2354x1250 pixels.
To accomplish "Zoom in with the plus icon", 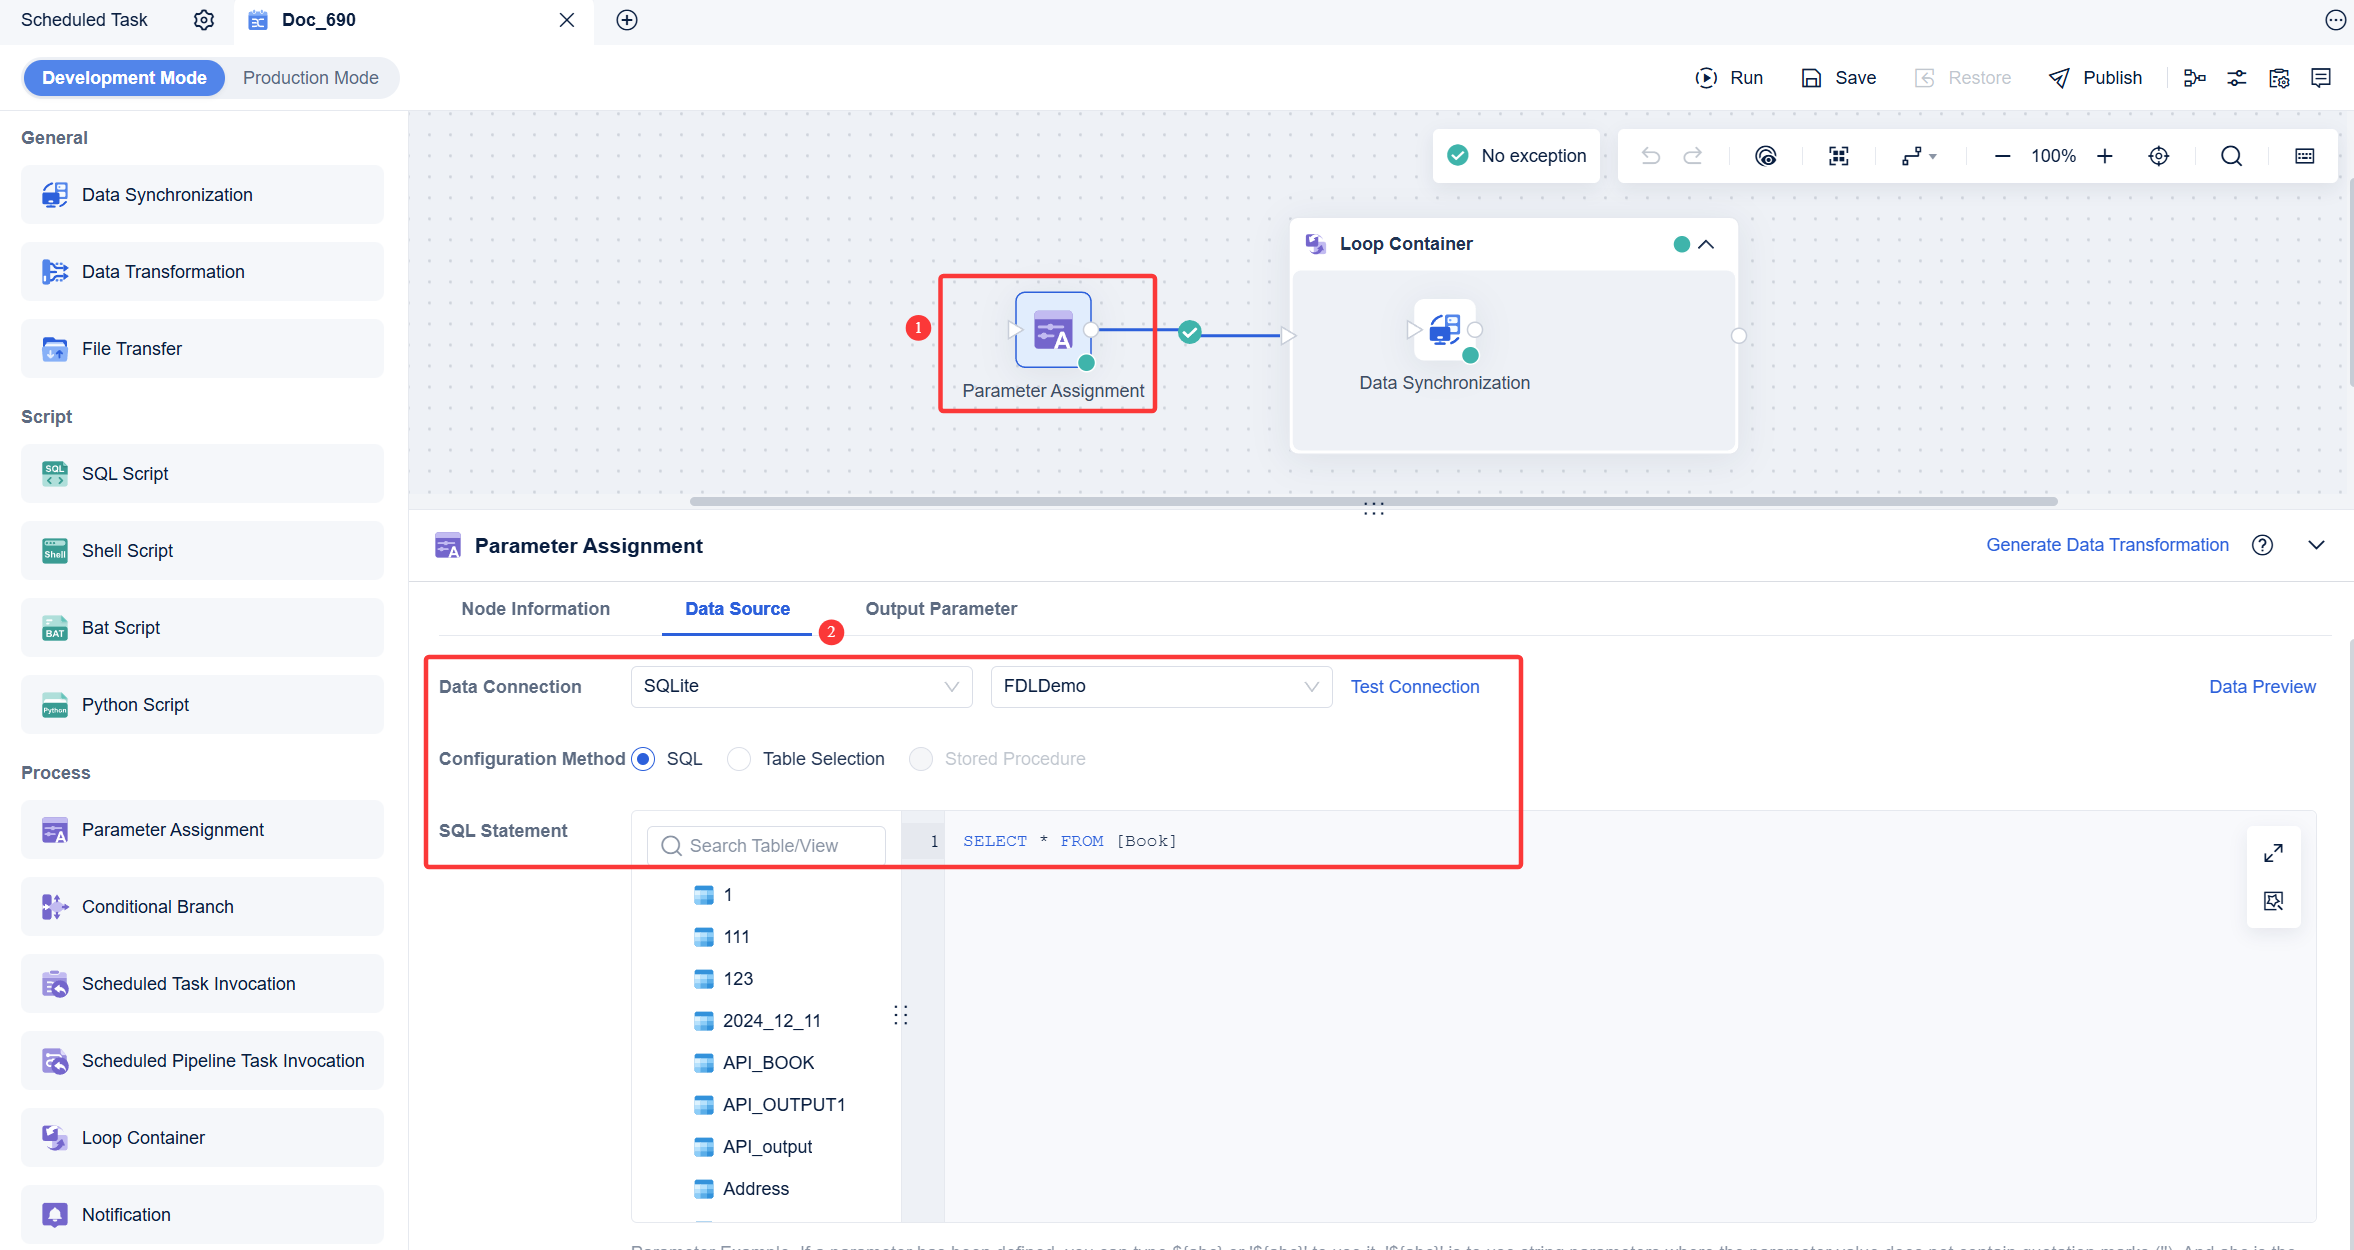I will point(2105,156).
